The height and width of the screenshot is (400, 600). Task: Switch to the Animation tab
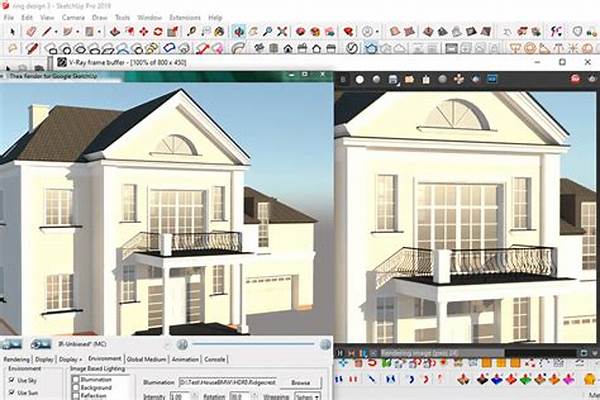tap(185, 358)
